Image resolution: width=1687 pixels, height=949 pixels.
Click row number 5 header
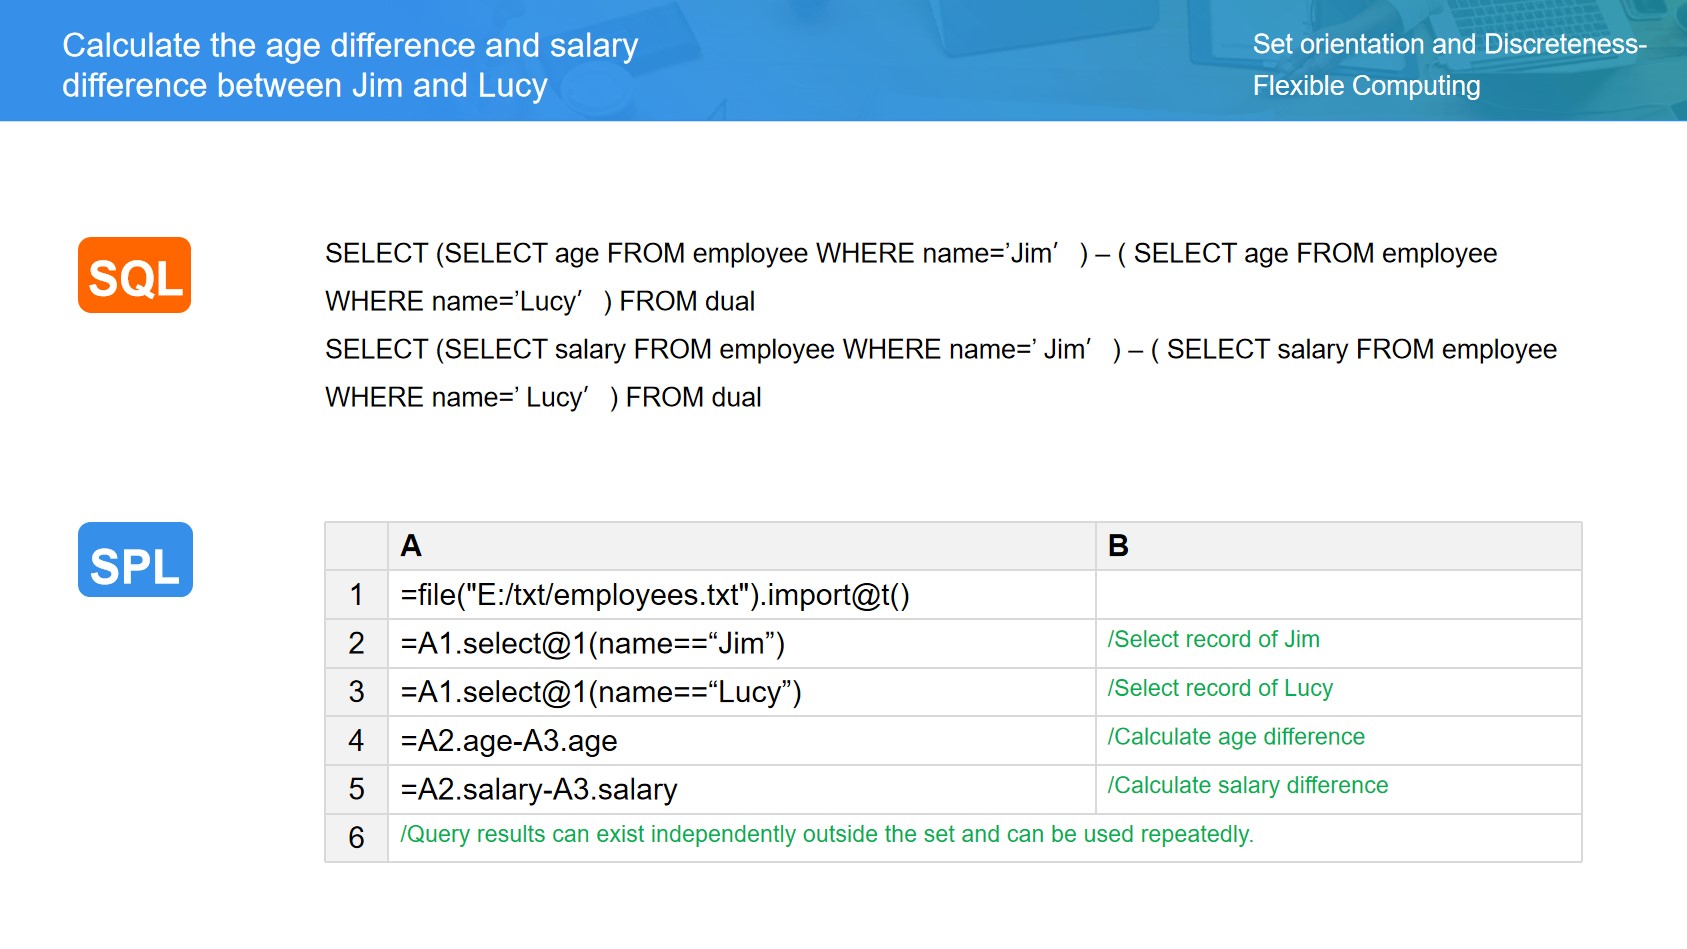click(356, 789)
